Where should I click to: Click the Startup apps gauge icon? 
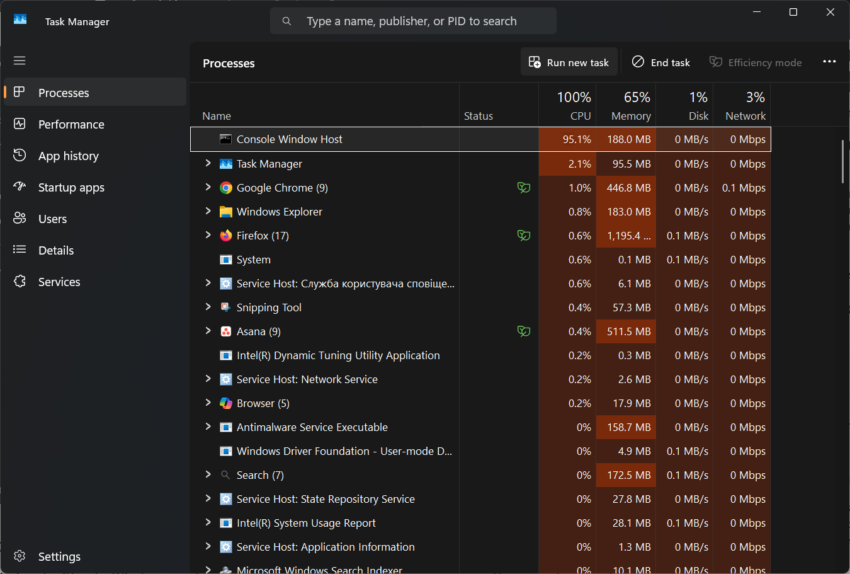coord(20,186)
